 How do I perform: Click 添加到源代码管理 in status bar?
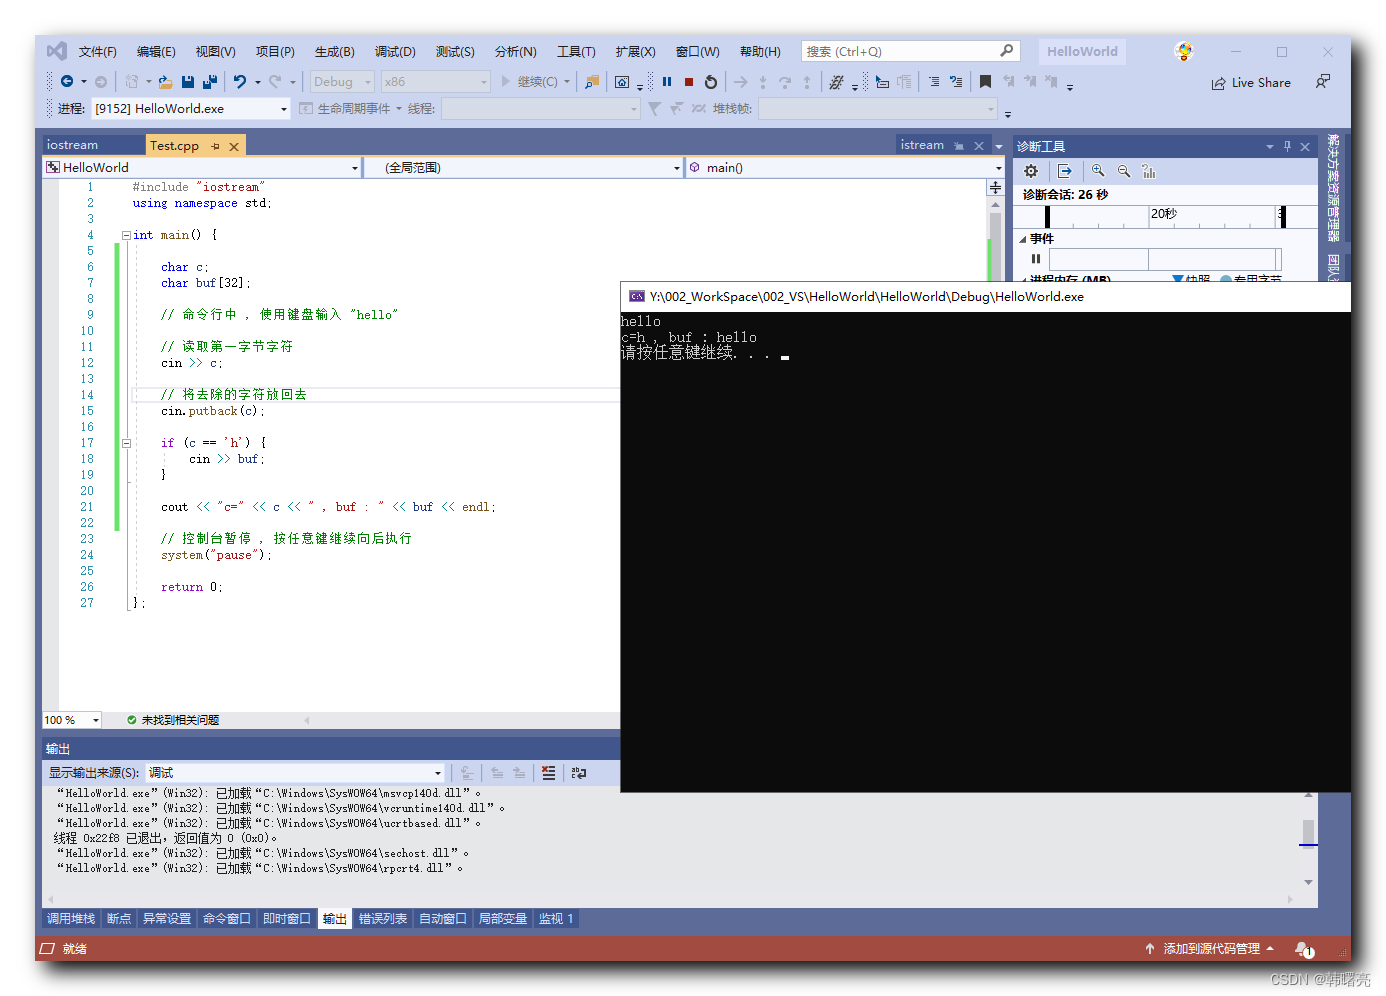[x=1211, y=949]
